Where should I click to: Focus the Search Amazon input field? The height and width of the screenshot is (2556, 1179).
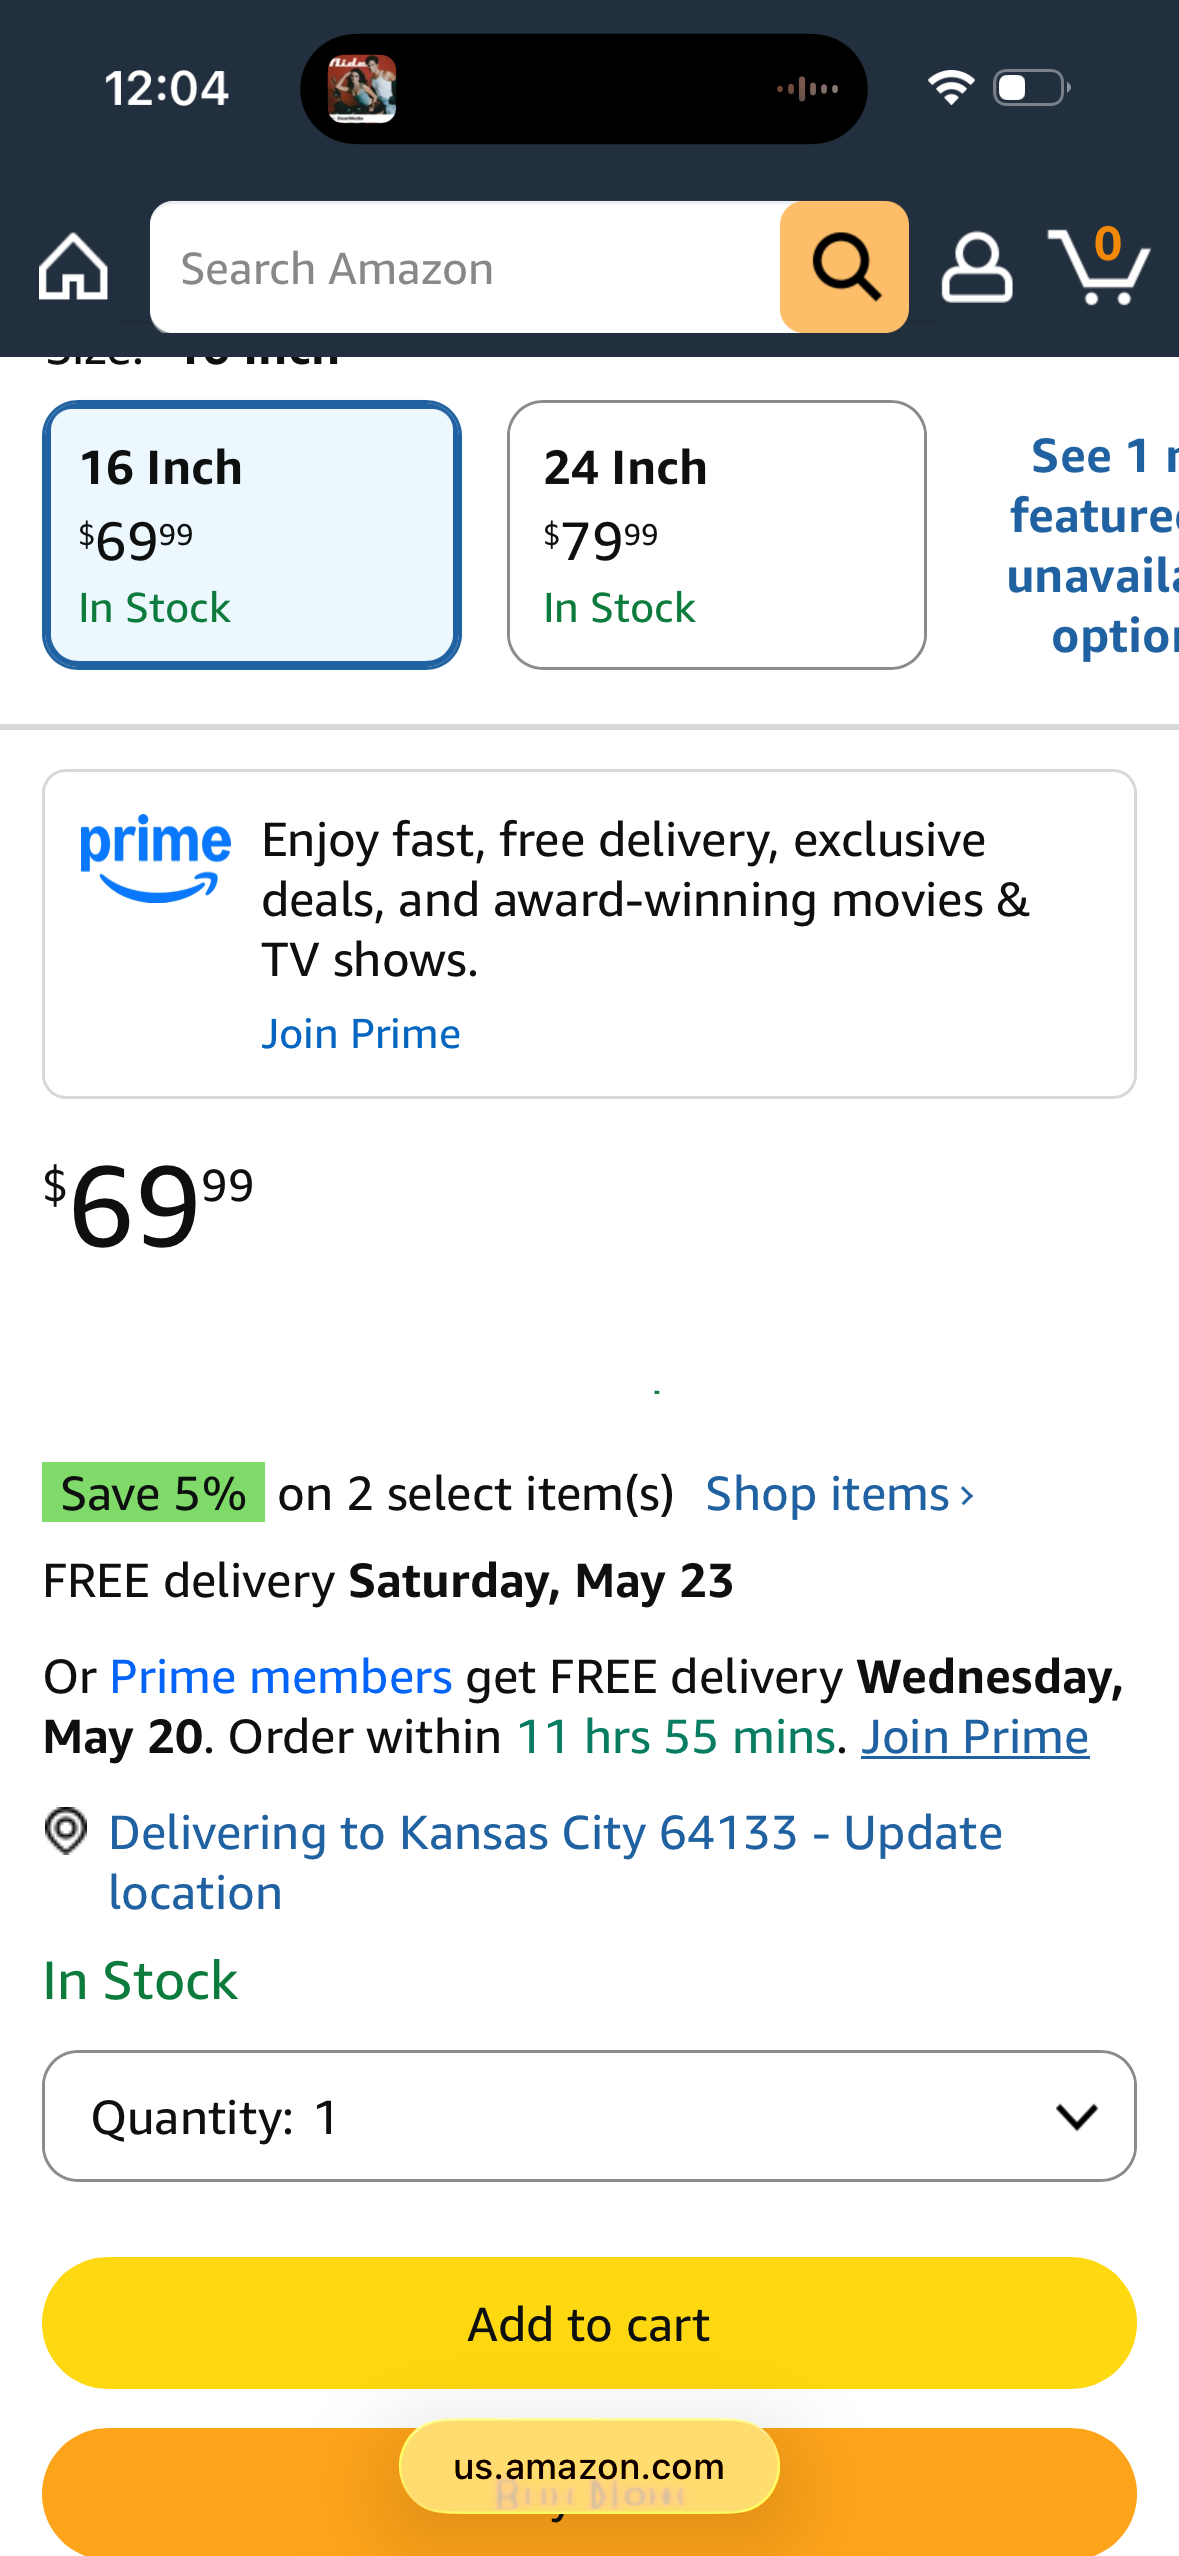click(465, 267)
